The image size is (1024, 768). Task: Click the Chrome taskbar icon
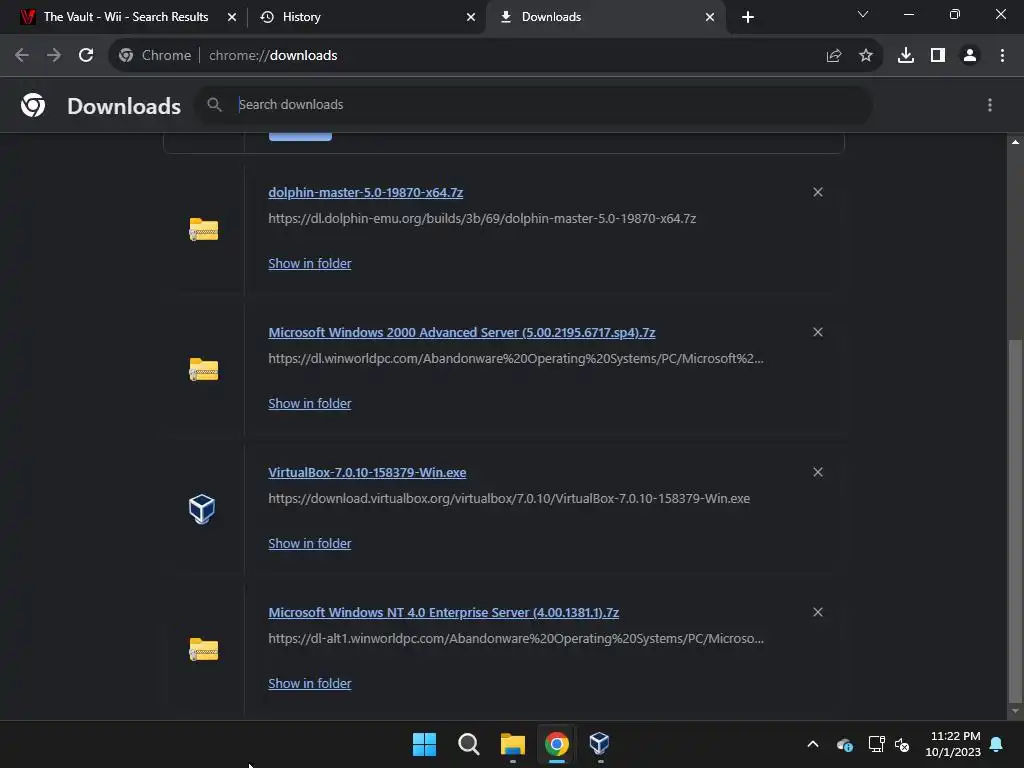pyautogui.click(x=556, y=744)
